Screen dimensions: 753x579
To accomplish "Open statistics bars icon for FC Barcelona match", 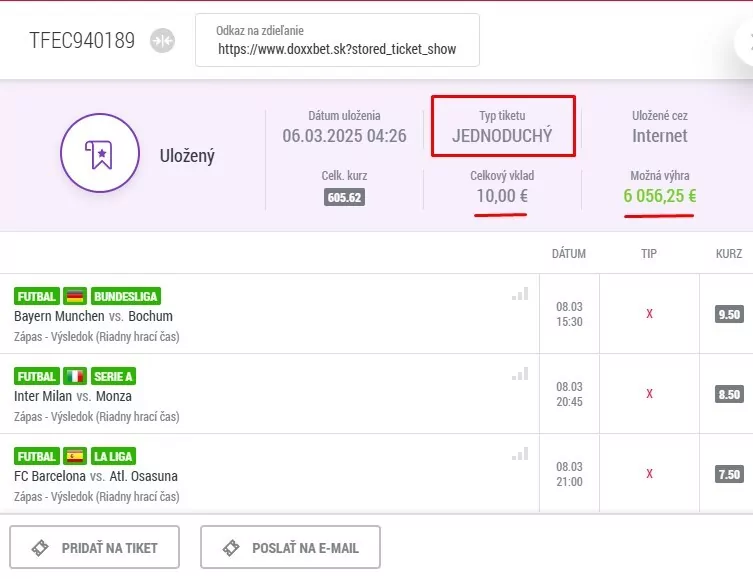I will (520, 454).
